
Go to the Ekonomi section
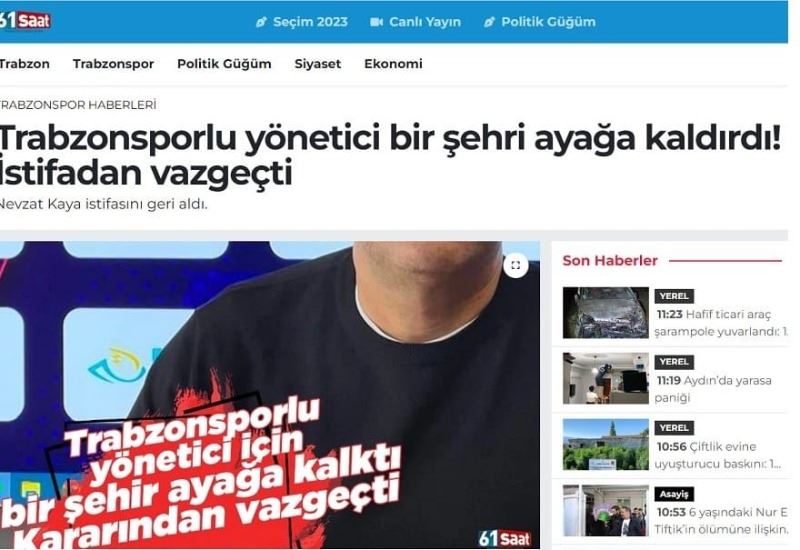click(393, 64)
